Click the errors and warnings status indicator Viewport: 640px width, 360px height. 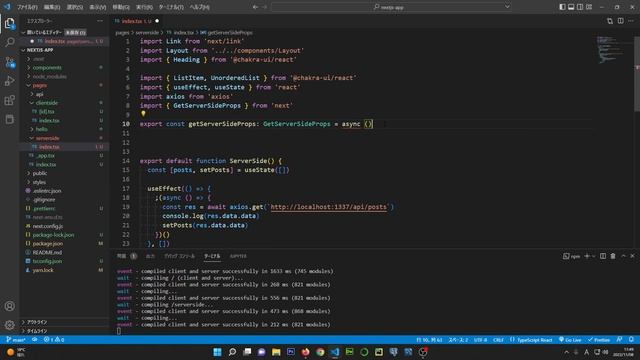pyautogui.click(x=54, y=340)
